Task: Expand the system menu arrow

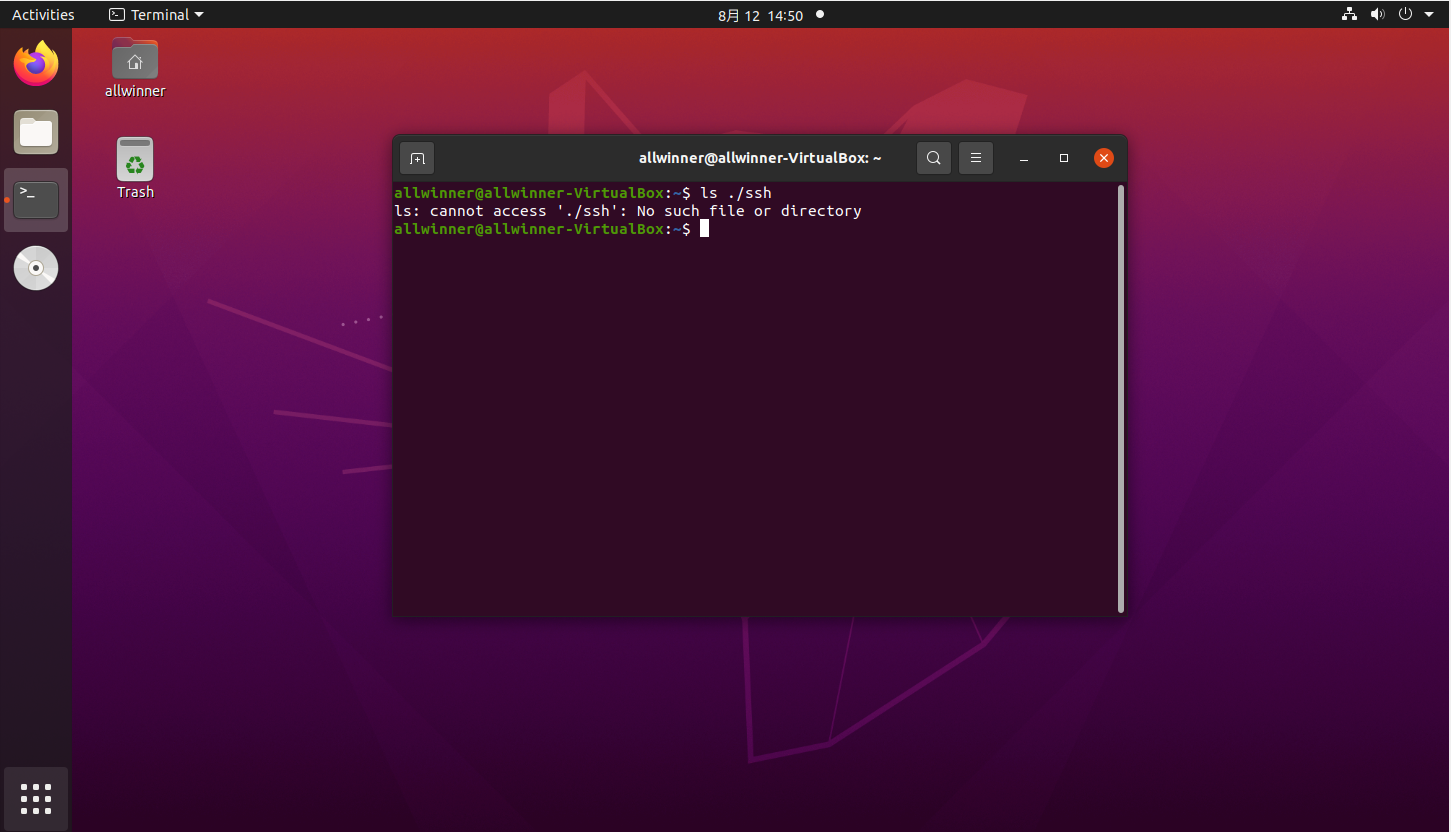Action: click(x=1428, y=14)
